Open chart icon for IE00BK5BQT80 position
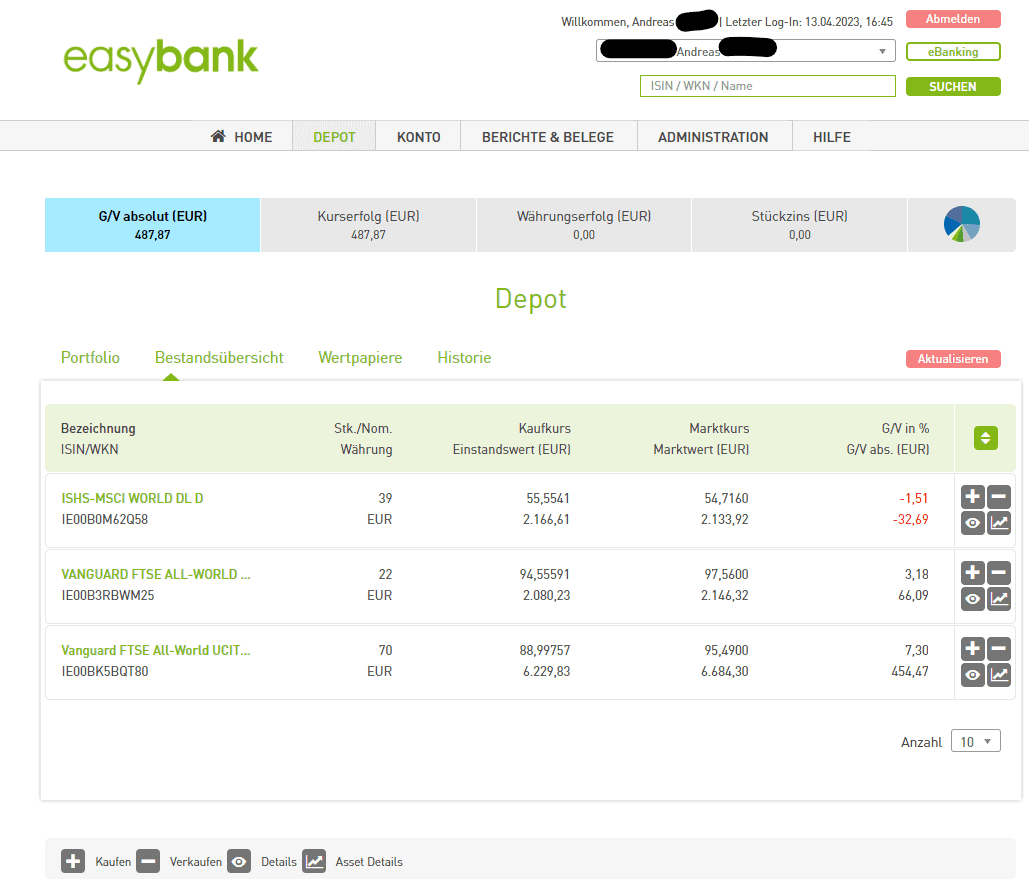The image size is (1029, 893). click(x=999, y=675)
